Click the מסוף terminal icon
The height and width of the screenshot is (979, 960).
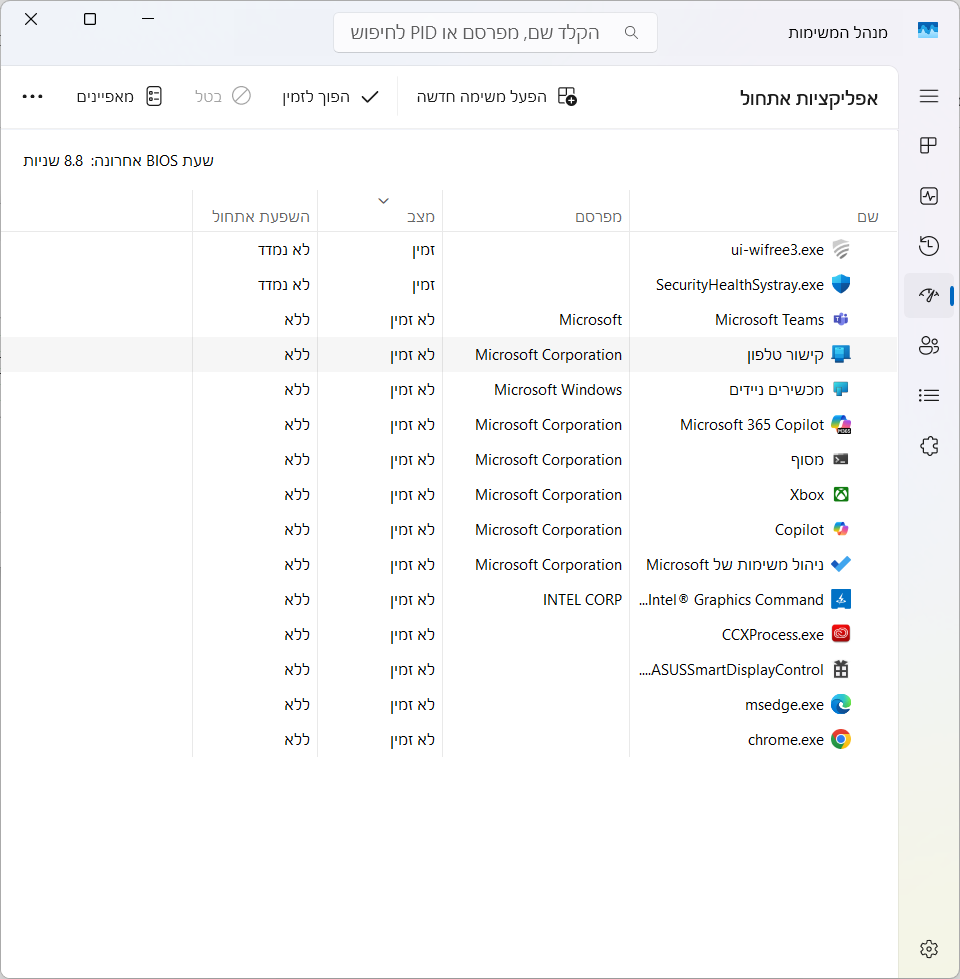pos(841,459)
